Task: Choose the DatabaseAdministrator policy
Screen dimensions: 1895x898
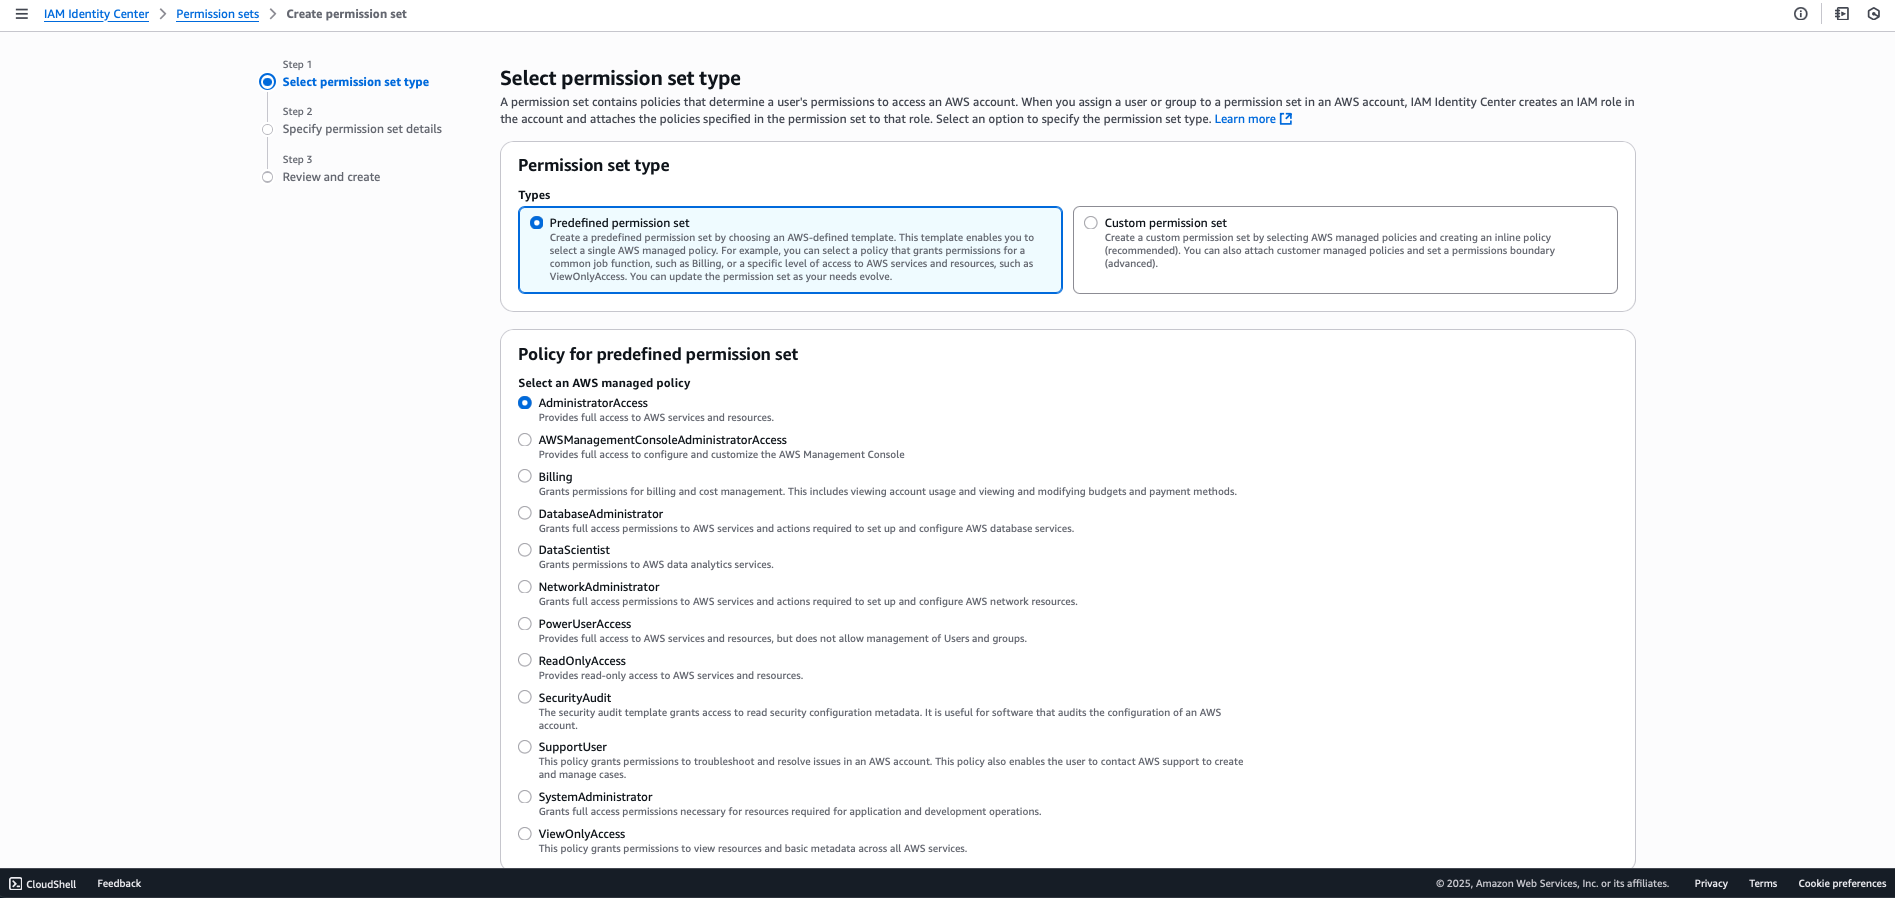Action: pyautogui.click(x=525, y=513)
